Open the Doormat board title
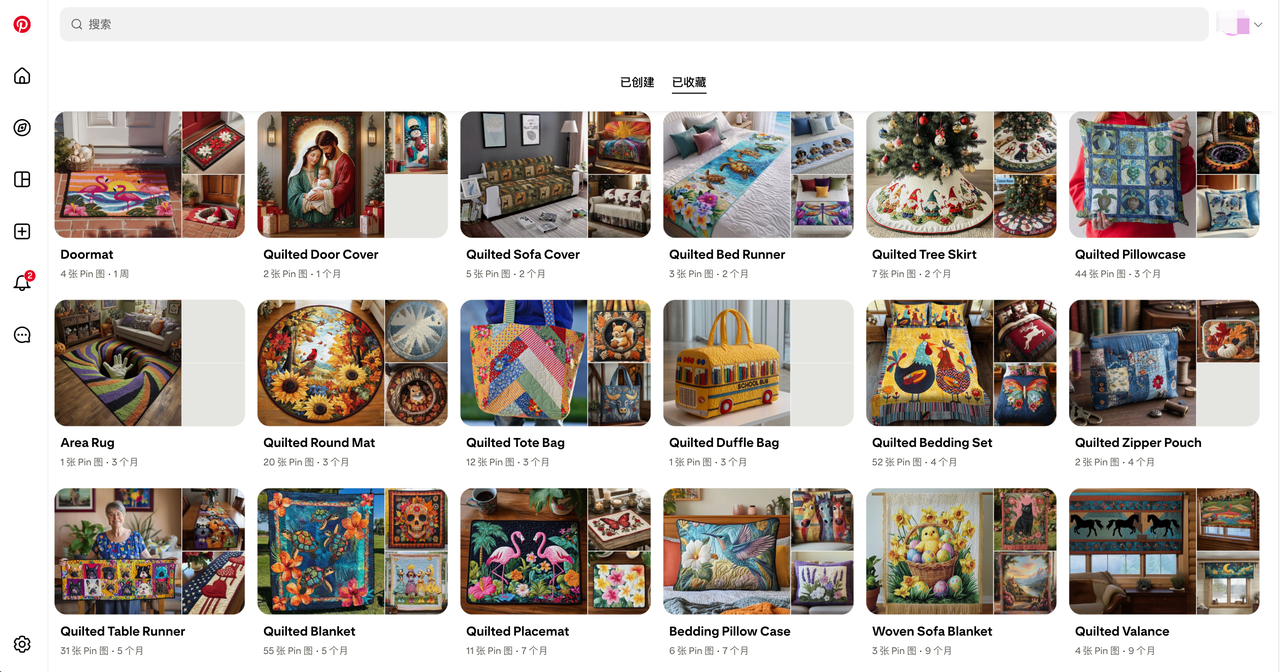Screen dimensions: 1280x672 (87, 255)
